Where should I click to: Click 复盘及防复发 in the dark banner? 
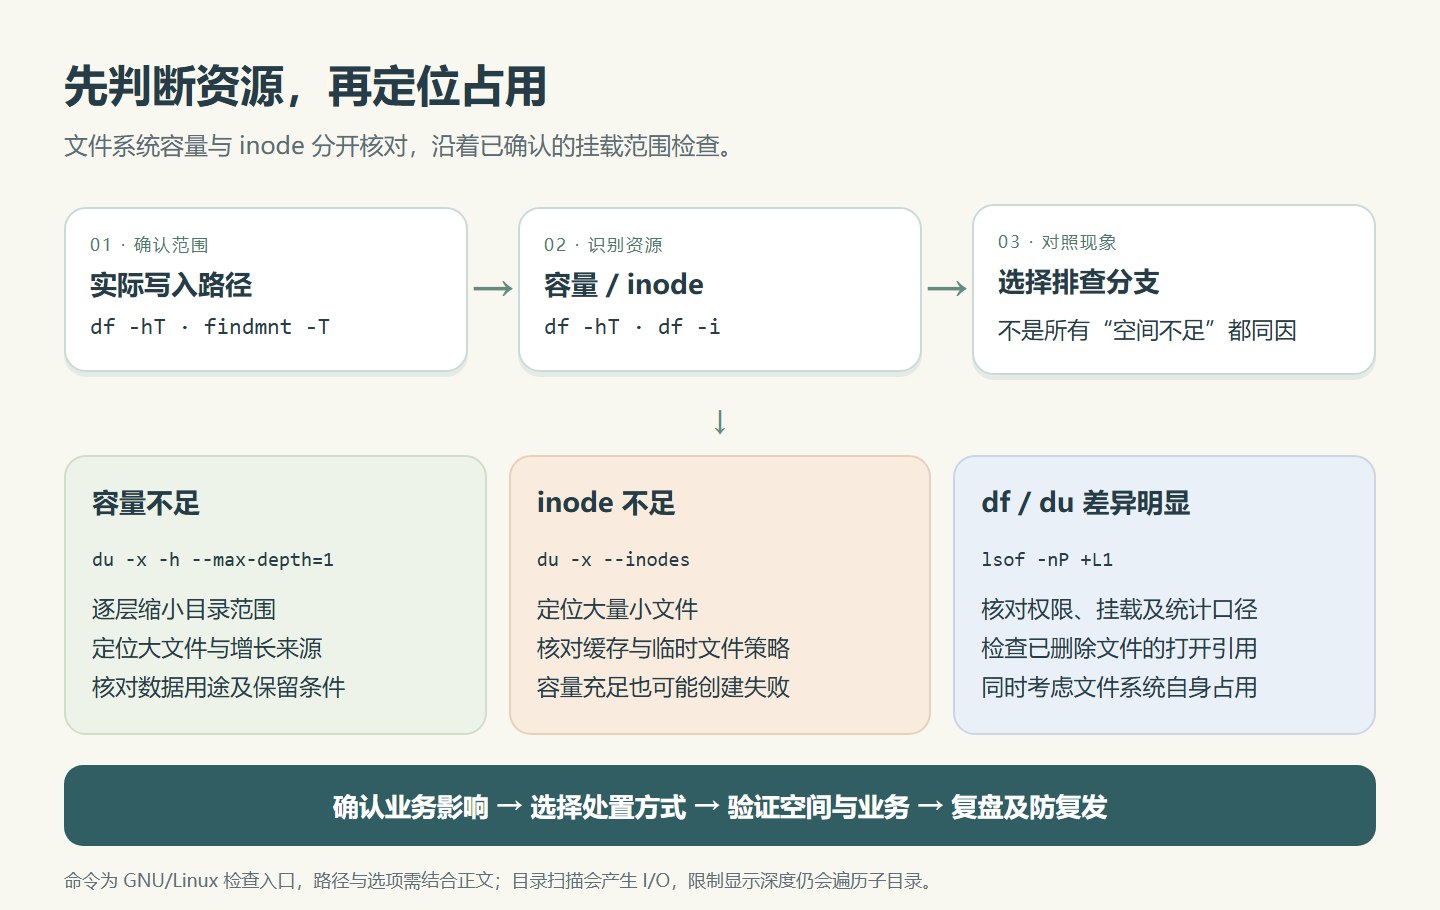pyautogui.click(x=1029, y=807)
